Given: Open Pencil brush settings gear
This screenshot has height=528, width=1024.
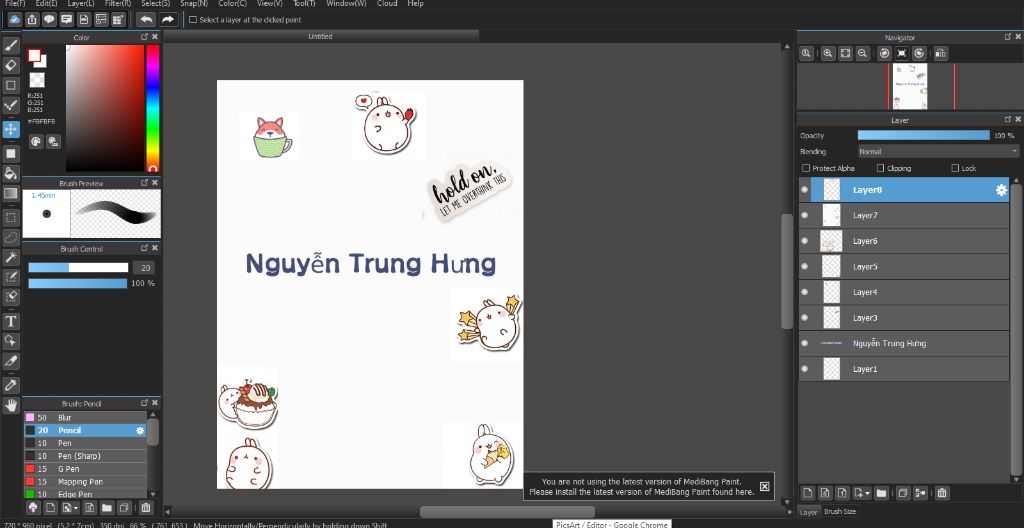Looking at the screenshot, I should pyautogui.click(x=140, y=431).
